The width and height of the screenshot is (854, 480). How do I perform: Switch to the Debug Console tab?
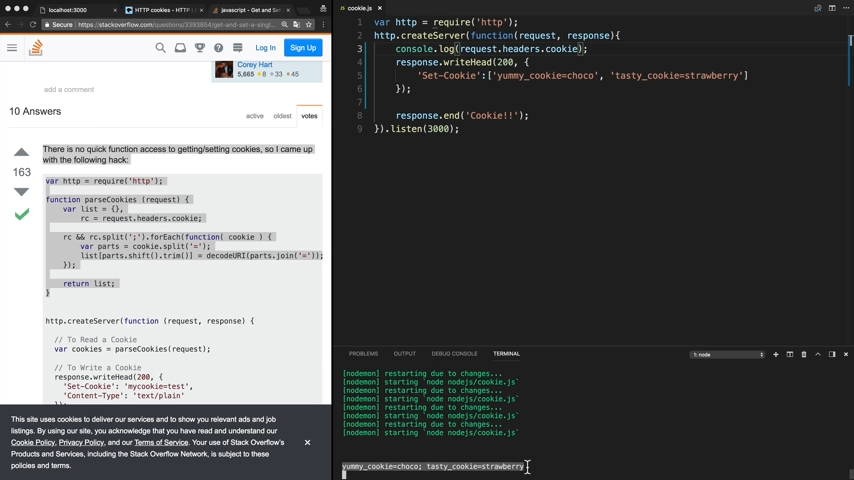click(x=454, y=354)
